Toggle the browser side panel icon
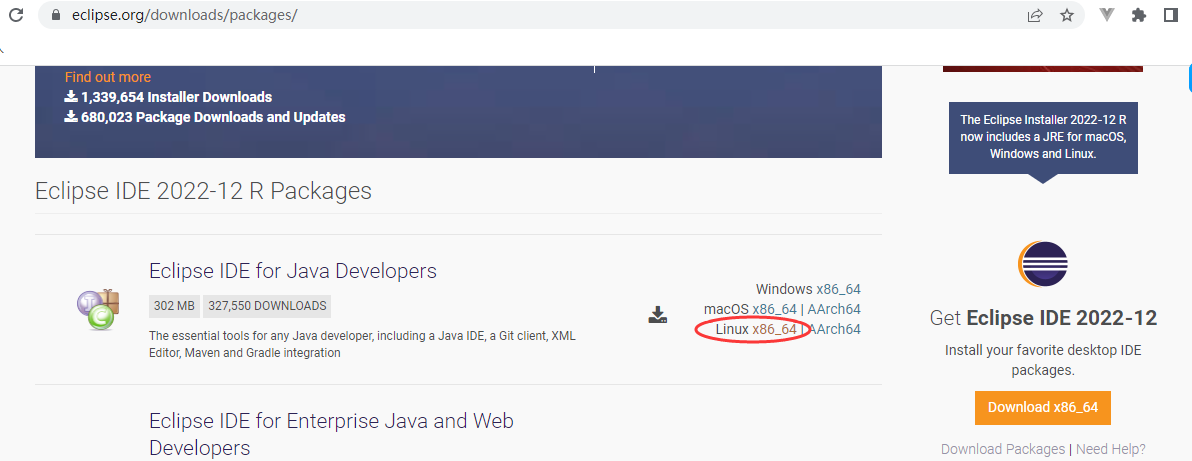 point(1171,14)
